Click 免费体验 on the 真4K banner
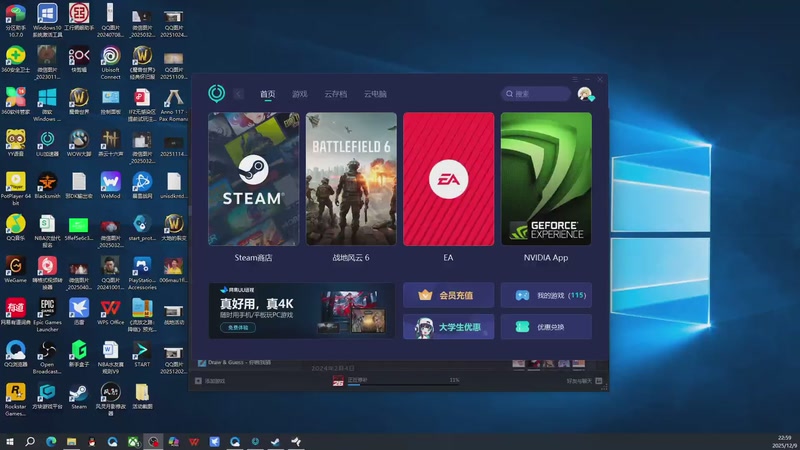Viewport: 800px width, 450px height. pos(238,328)
